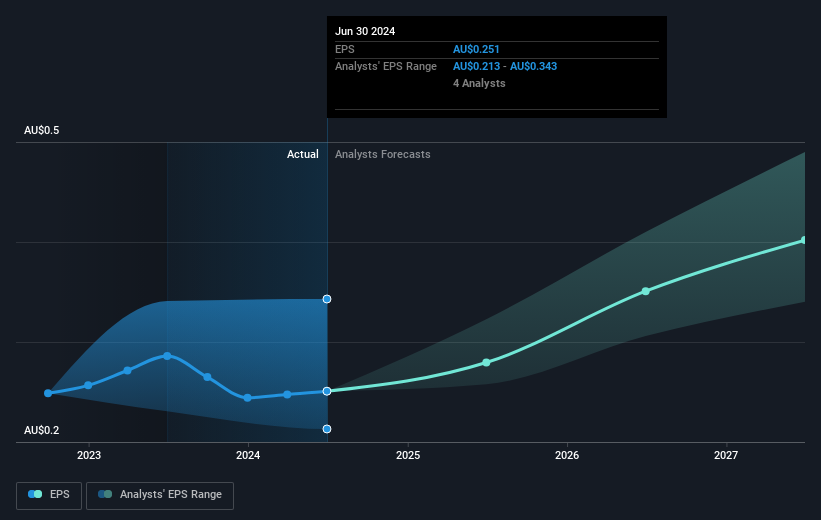Click the tooltip date Jun 30 2024
The height and width of the screenshot is (520, 821).
(365, 31)
